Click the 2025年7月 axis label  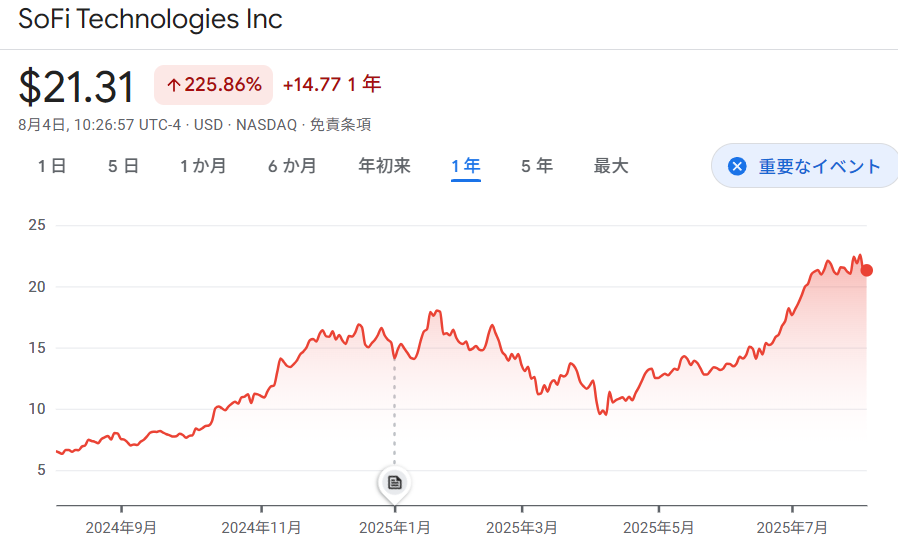click(792, 527)
